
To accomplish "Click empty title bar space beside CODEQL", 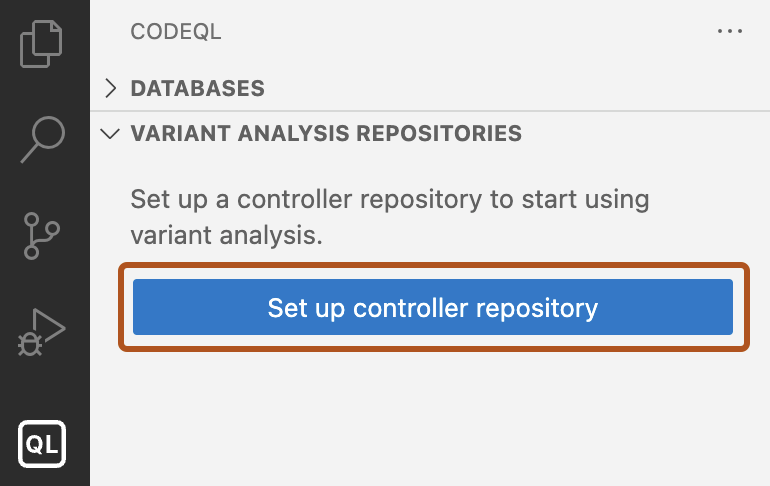I will coord(450,32).
